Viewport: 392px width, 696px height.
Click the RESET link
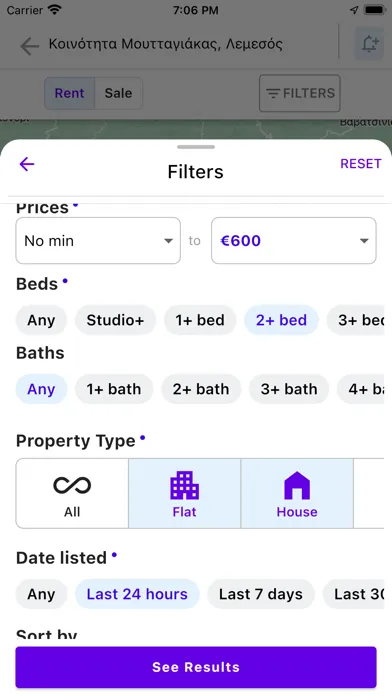(x=360, y=164)
